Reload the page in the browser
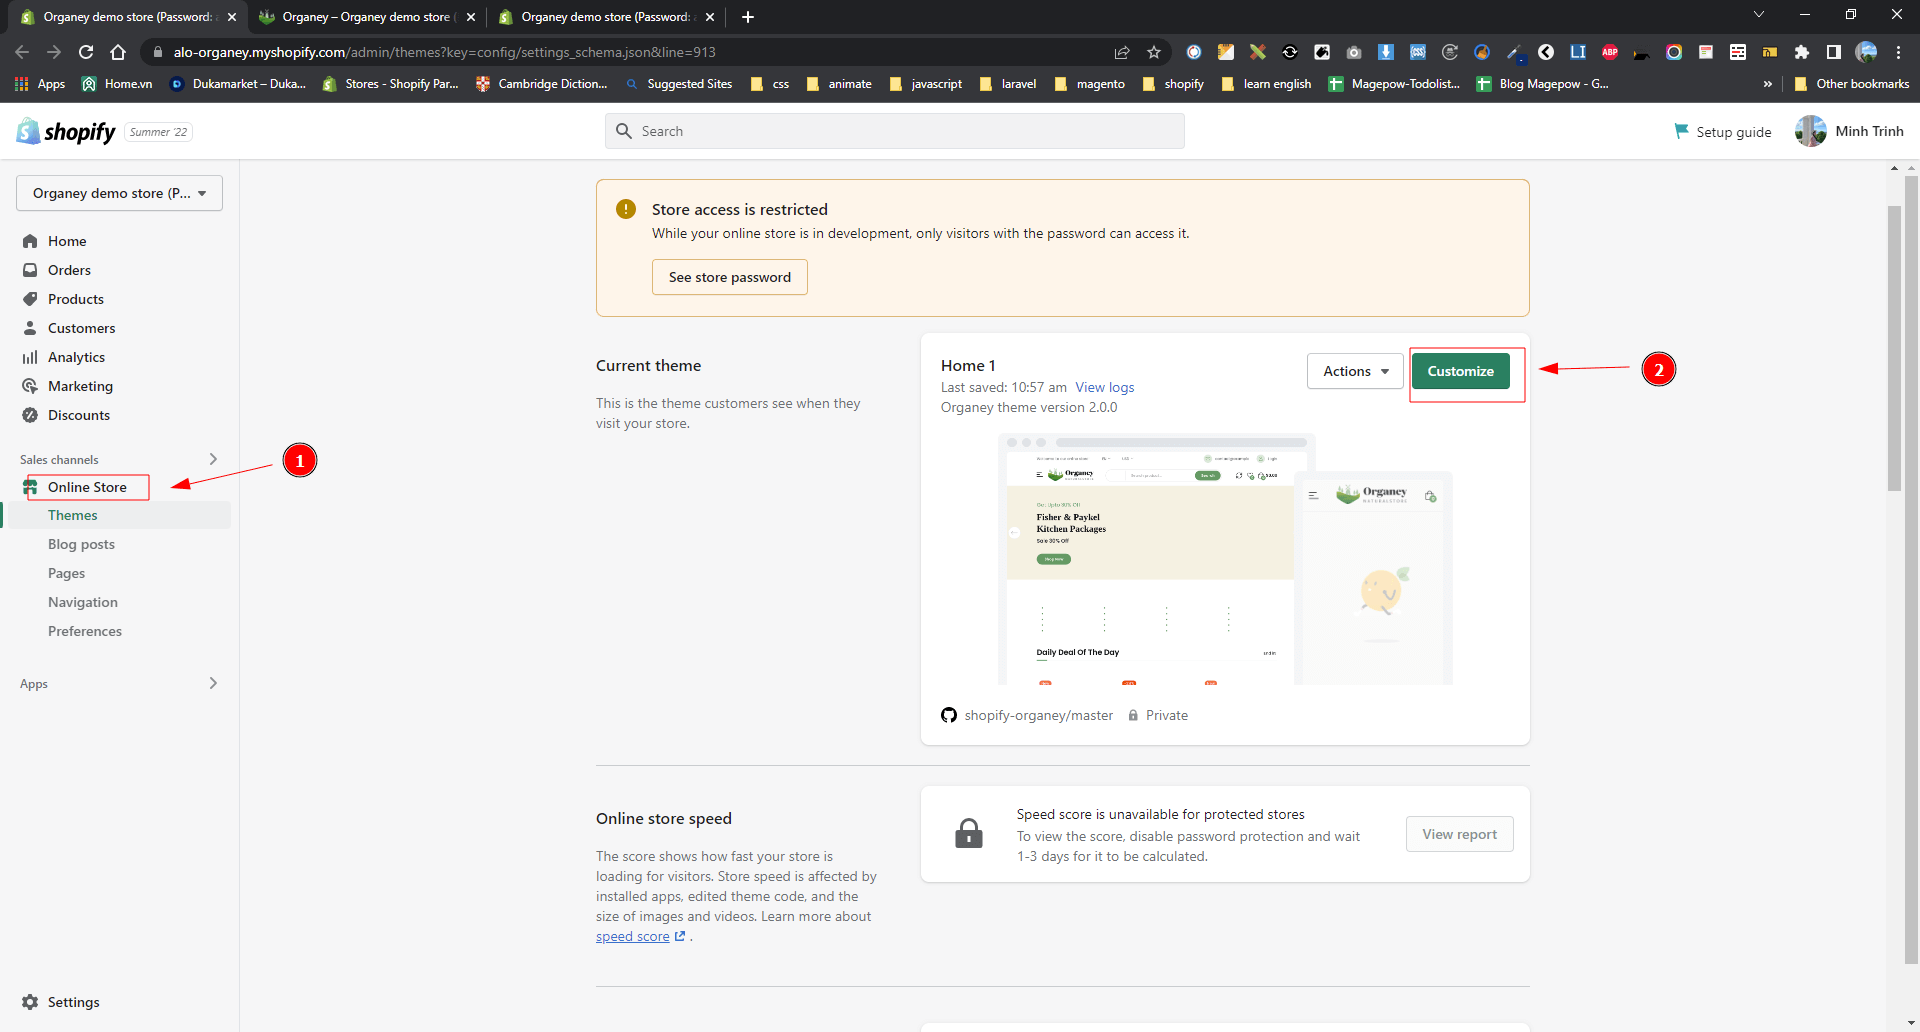The image size is (1920, 1032). coord(86,52)
